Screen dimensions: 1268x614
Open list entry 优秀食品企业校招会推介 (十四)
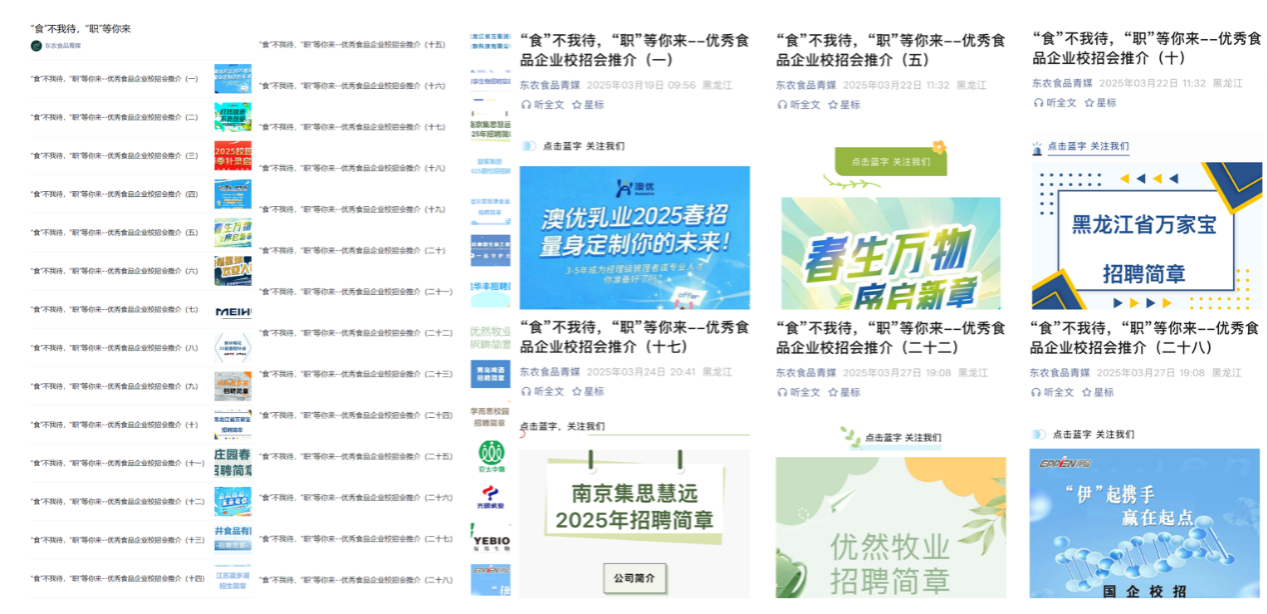[x=117, y=578]
